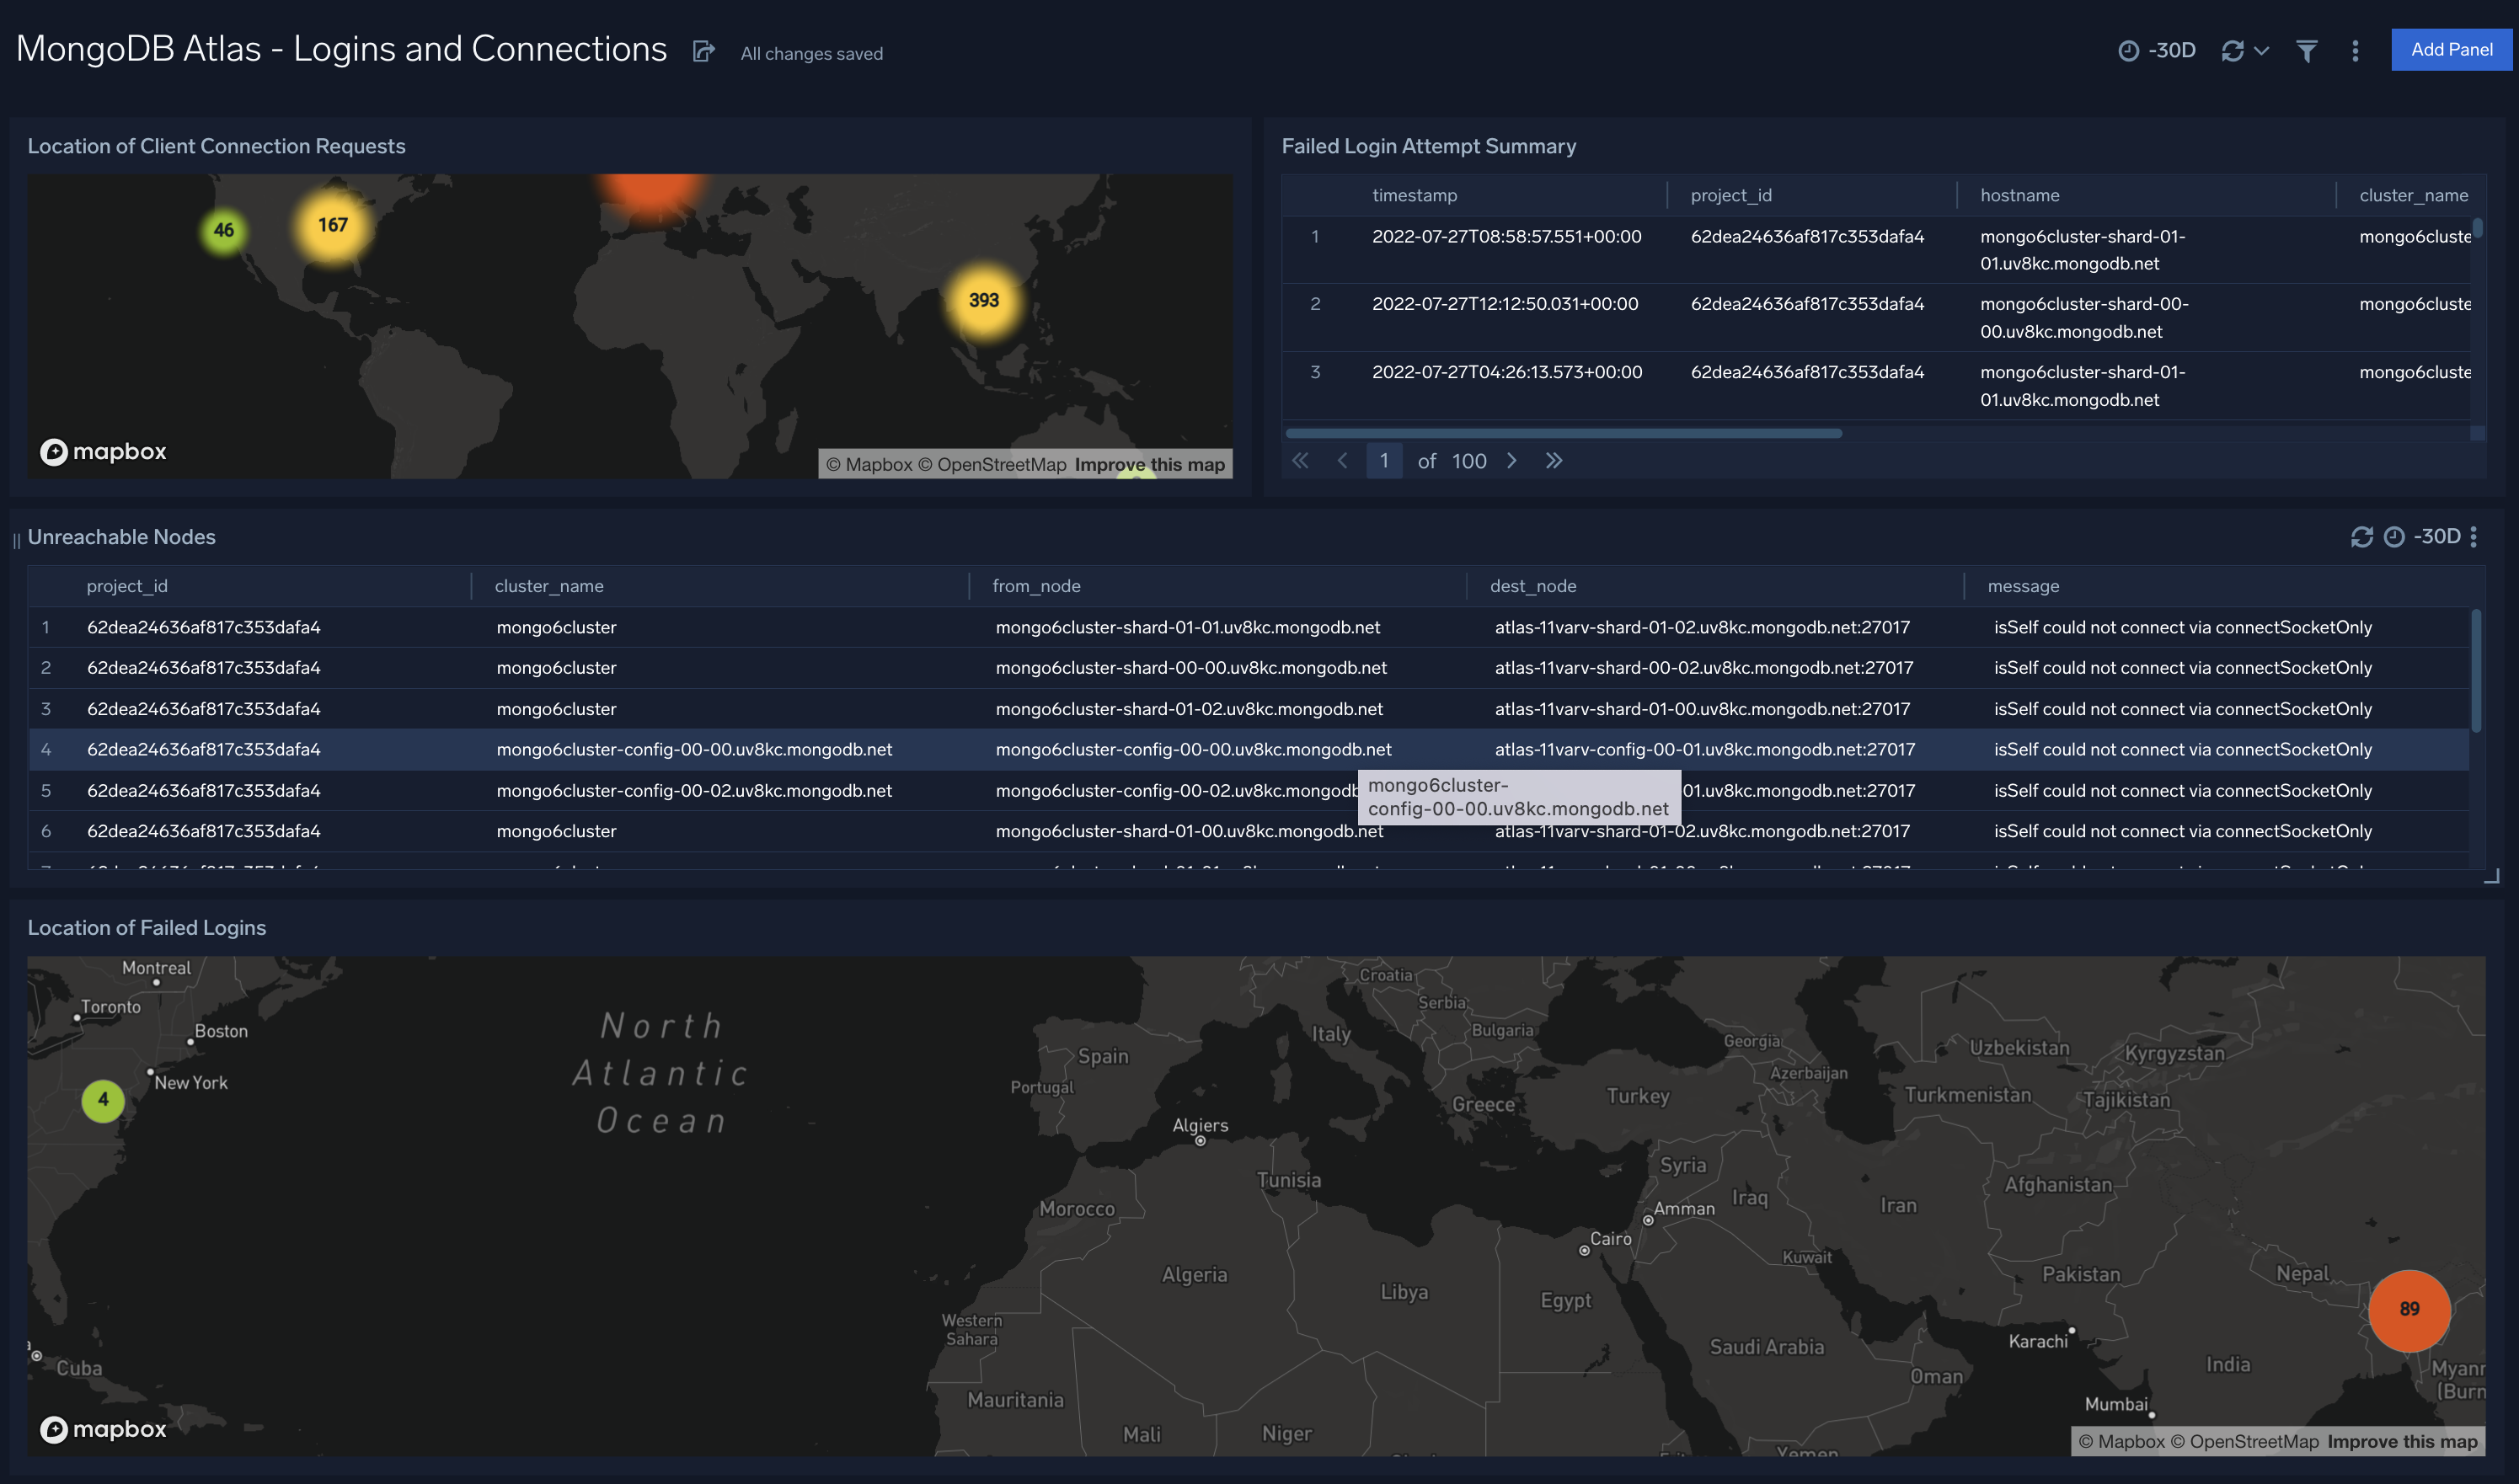Viewport: 2519px width, 1484px height.
Task: Open the kebab menu on Unreachable Nodes panel
Action: (2476, 537)
